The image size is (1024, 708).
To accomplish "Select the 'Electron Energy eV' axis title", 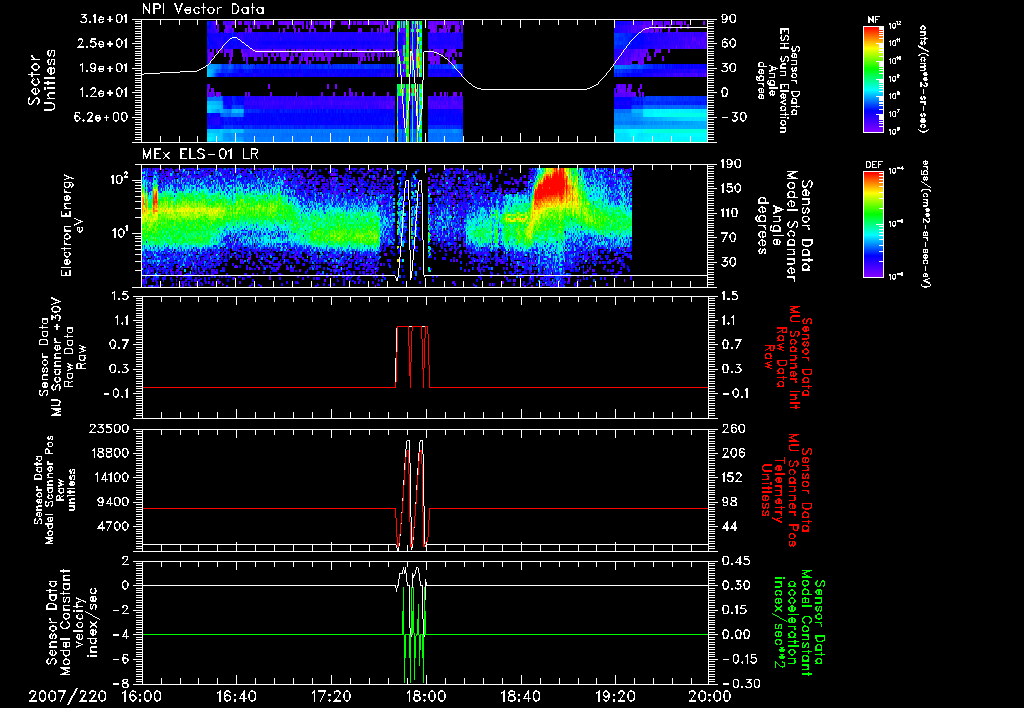I will 73,225.
